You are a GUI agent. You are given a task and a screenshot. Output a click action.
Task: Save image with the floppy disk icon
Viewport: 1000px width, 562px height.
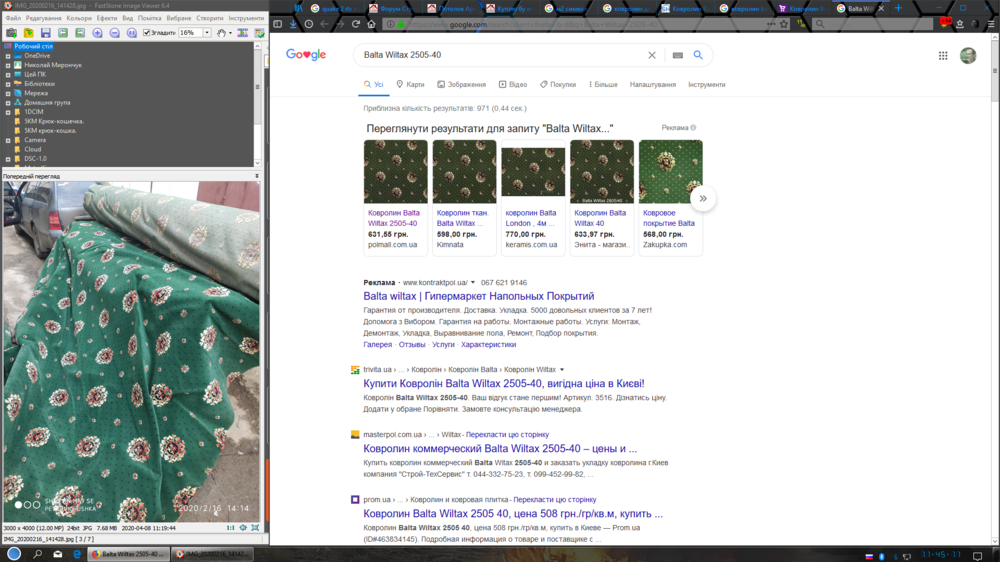[x=45, y=33]
